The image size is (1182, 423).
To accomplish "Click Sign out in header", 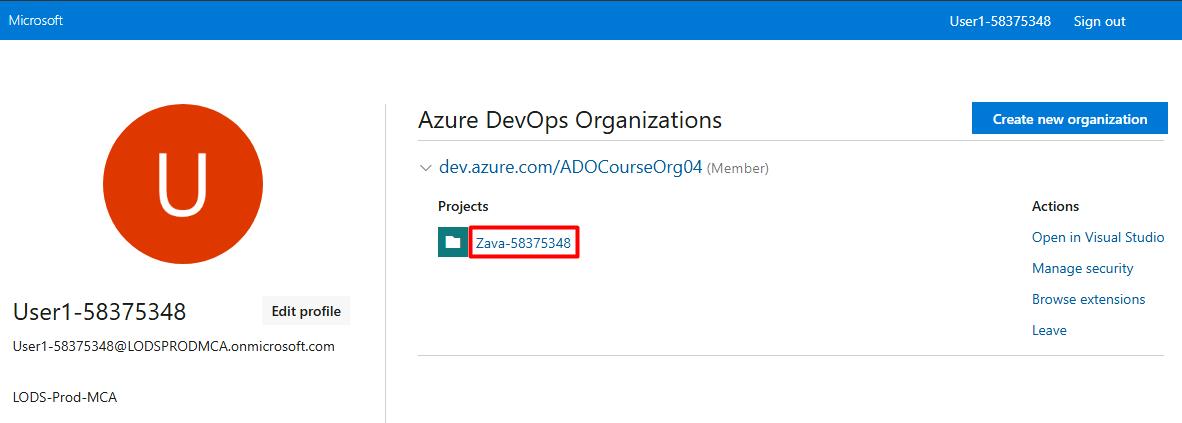I will [x=1099, y=21].
